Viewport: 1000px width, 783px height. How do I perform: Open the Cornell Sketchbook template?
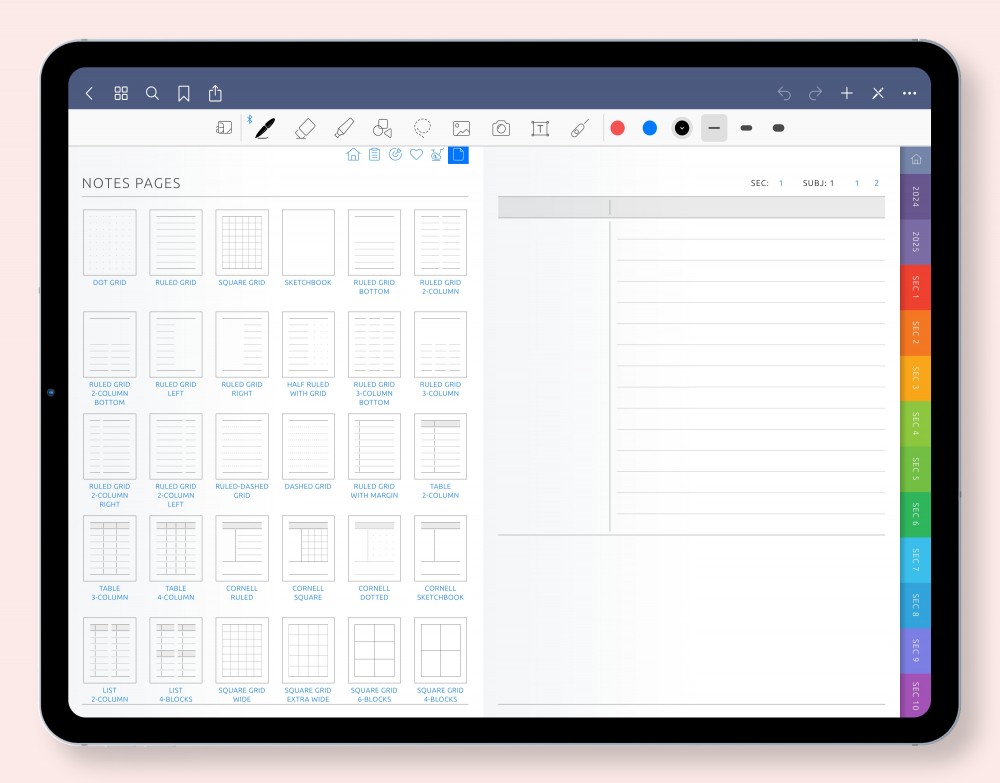point(441,548)
